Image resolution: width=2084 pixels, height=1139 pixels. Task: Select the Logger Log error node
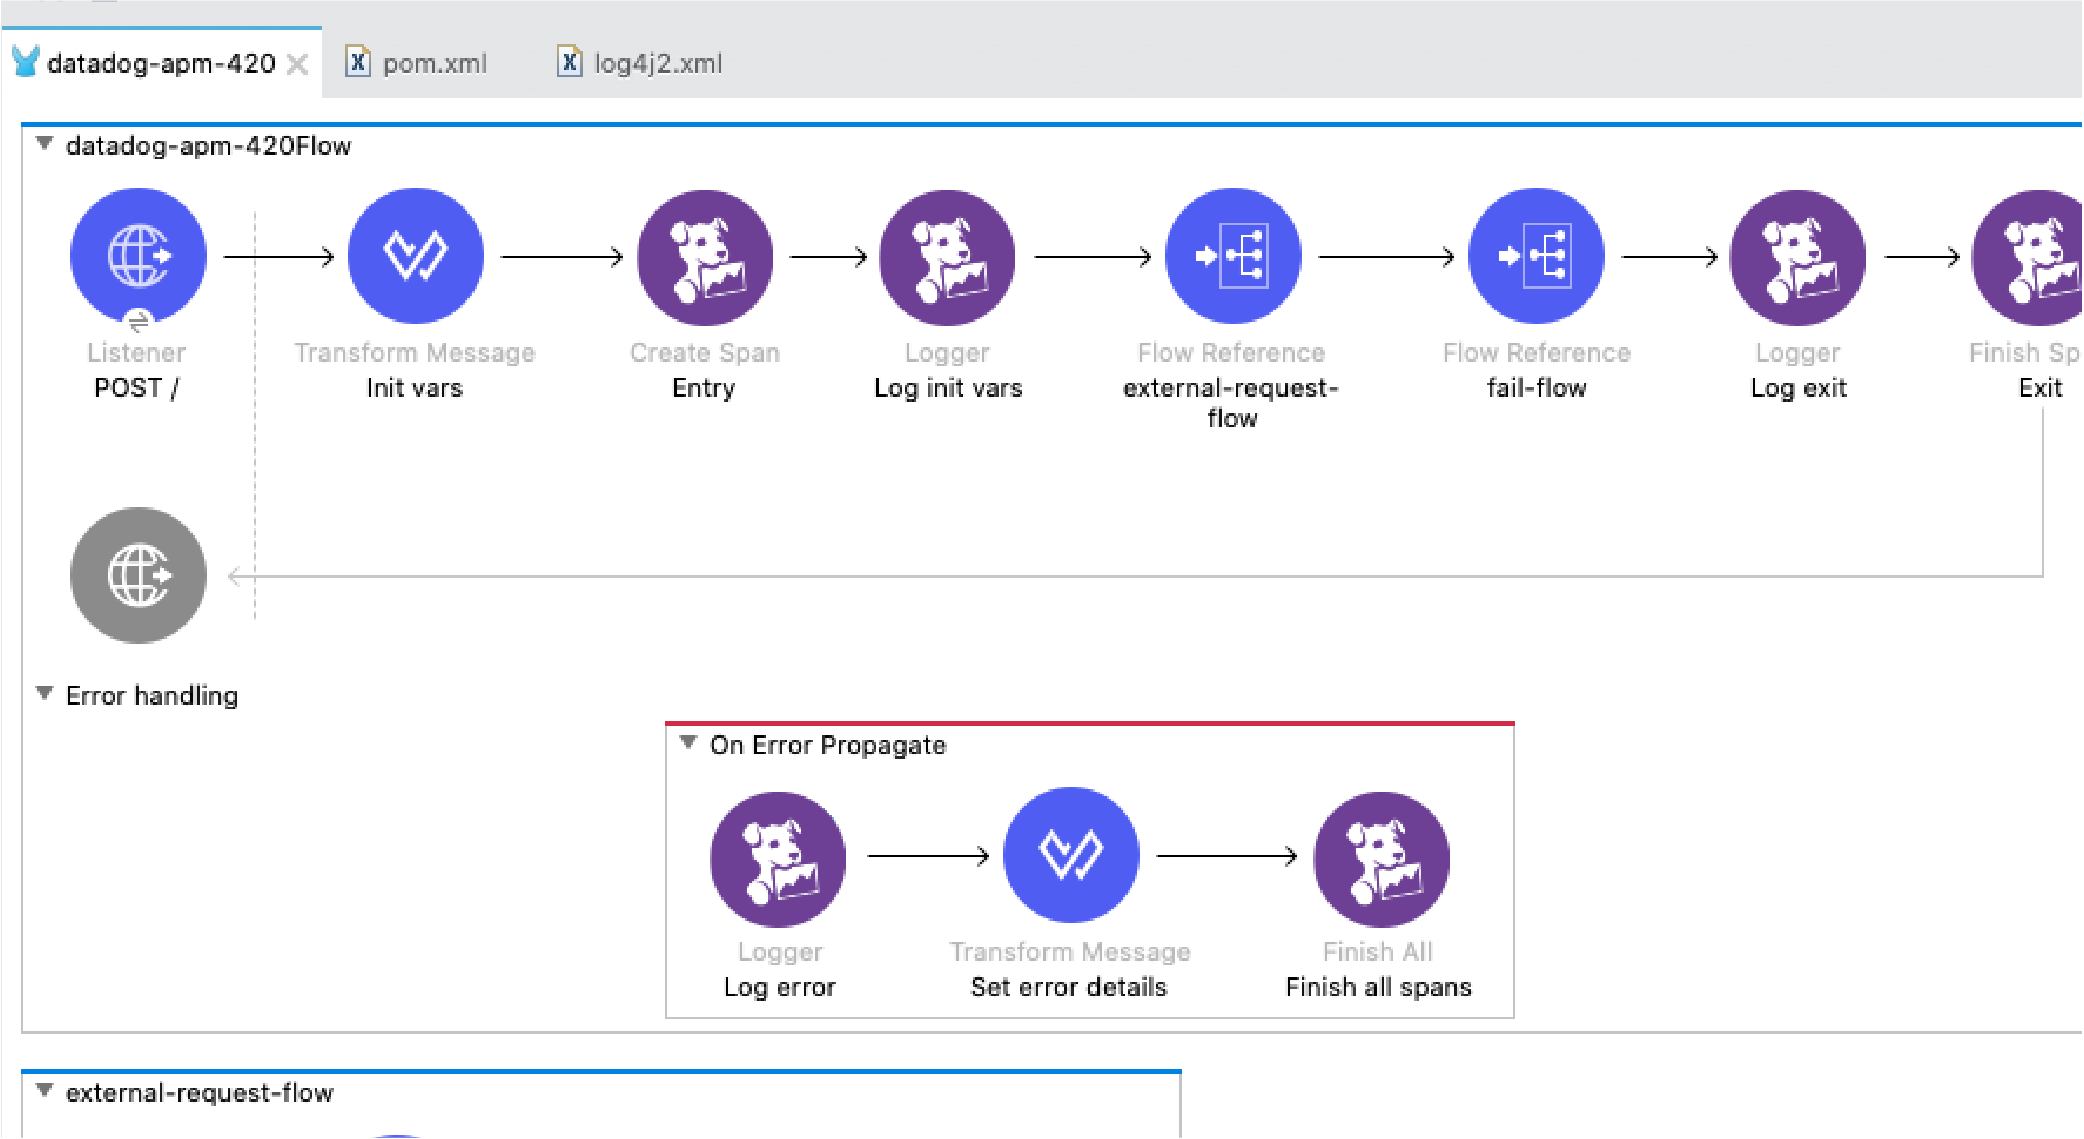(x=778, y=859)
